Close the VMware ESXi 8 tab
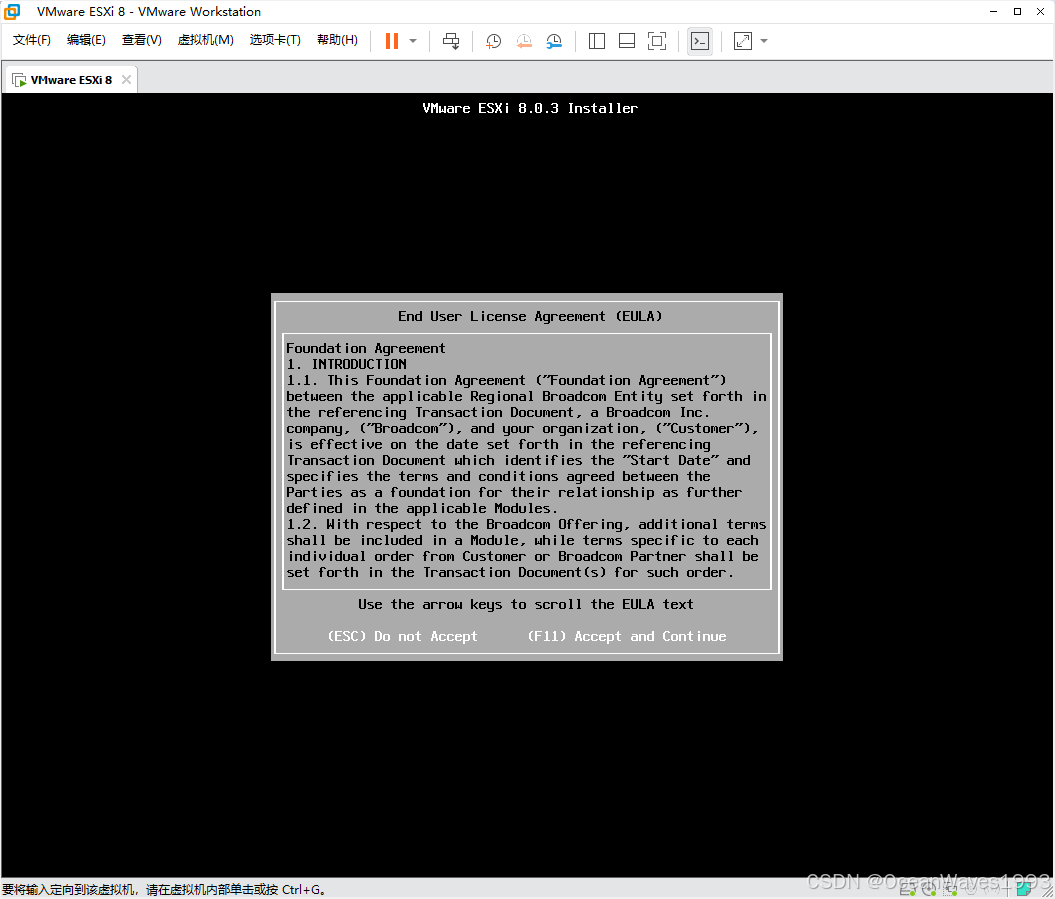 coord(126,79)
